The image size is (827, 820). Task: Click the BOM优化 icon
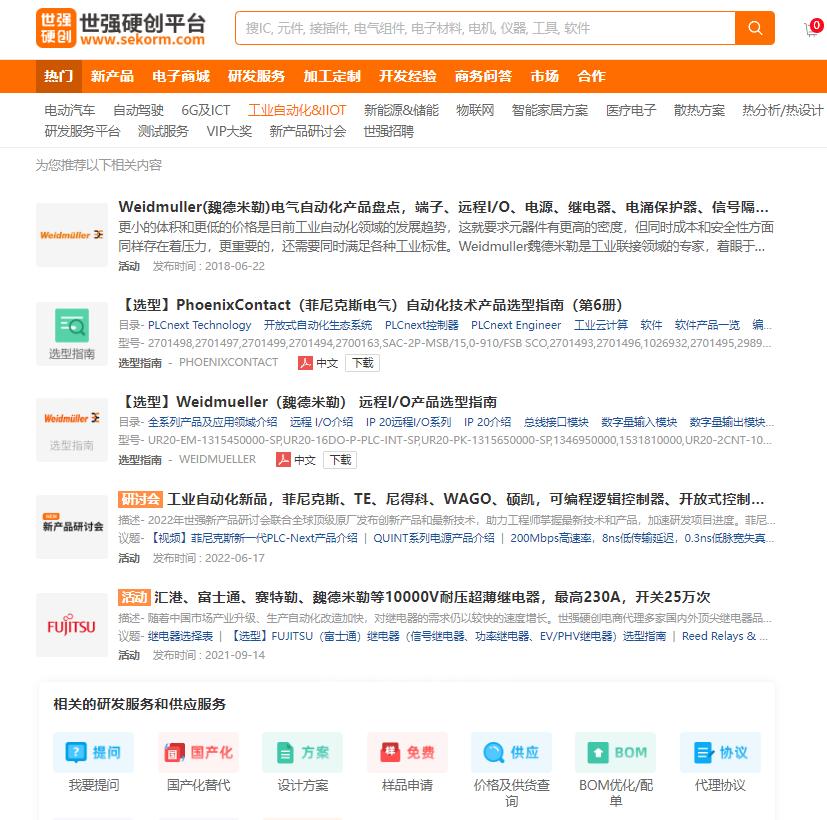615,752
